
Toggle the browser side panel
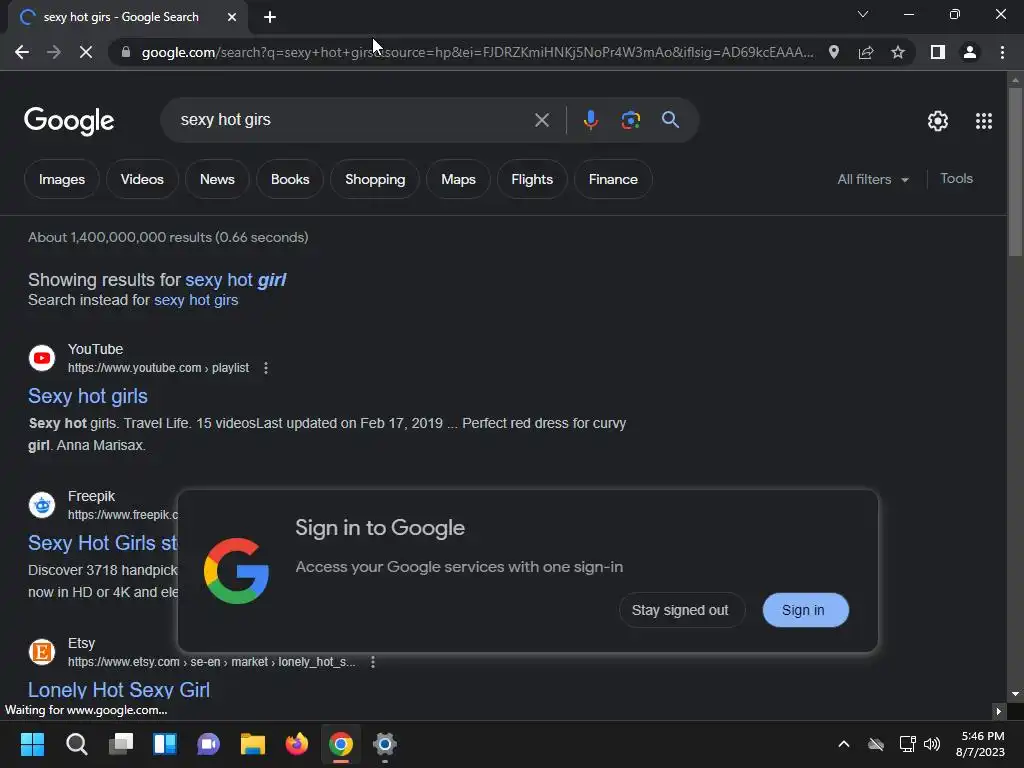coord(938,52)
